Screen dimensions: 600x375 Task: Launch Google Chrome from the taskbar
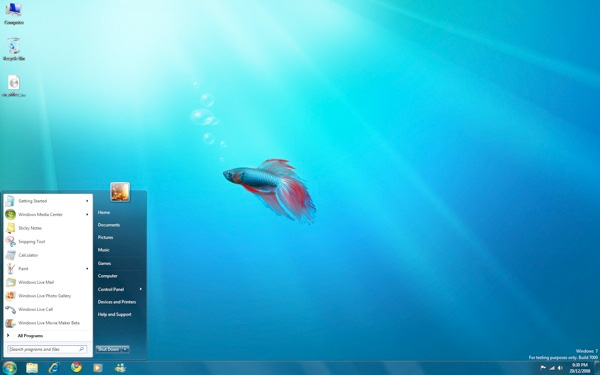pos(76,367)
